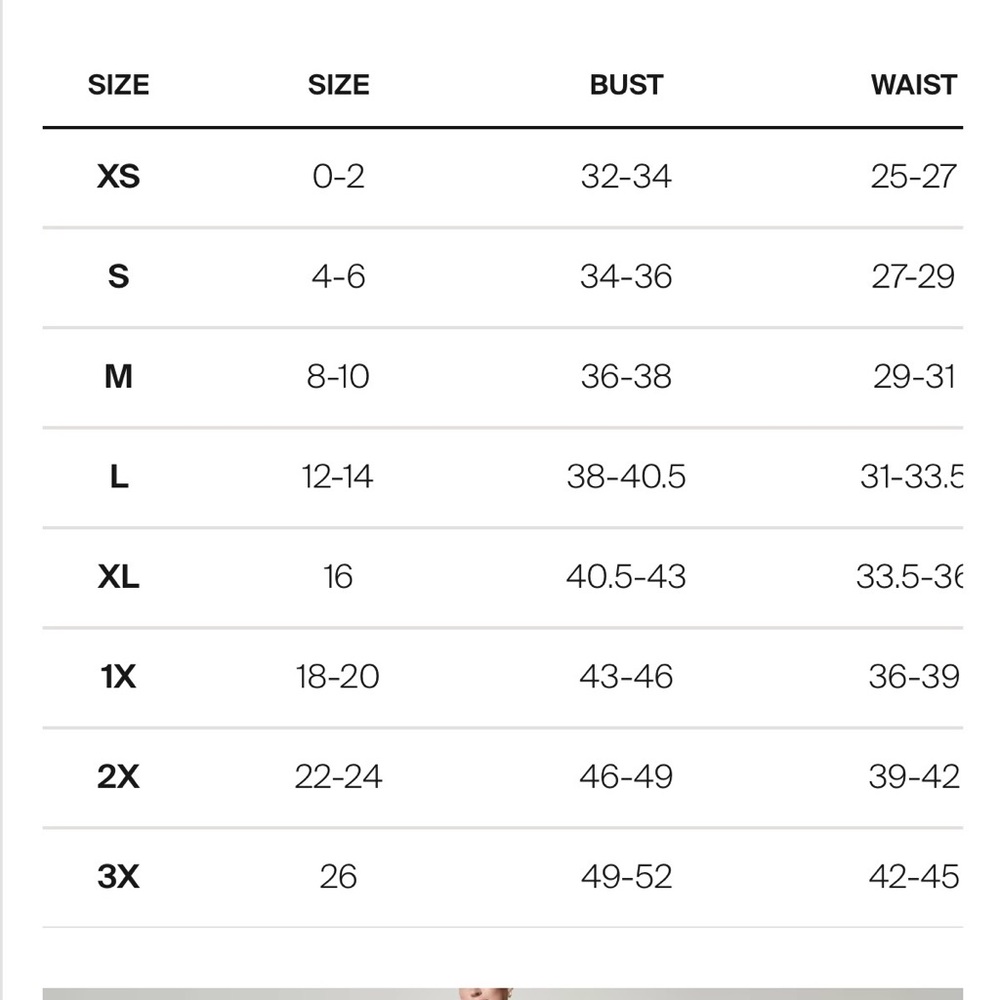Click the 1X size row label
Viewport: 1000px width, 1000px height.
tap(118, 676)
